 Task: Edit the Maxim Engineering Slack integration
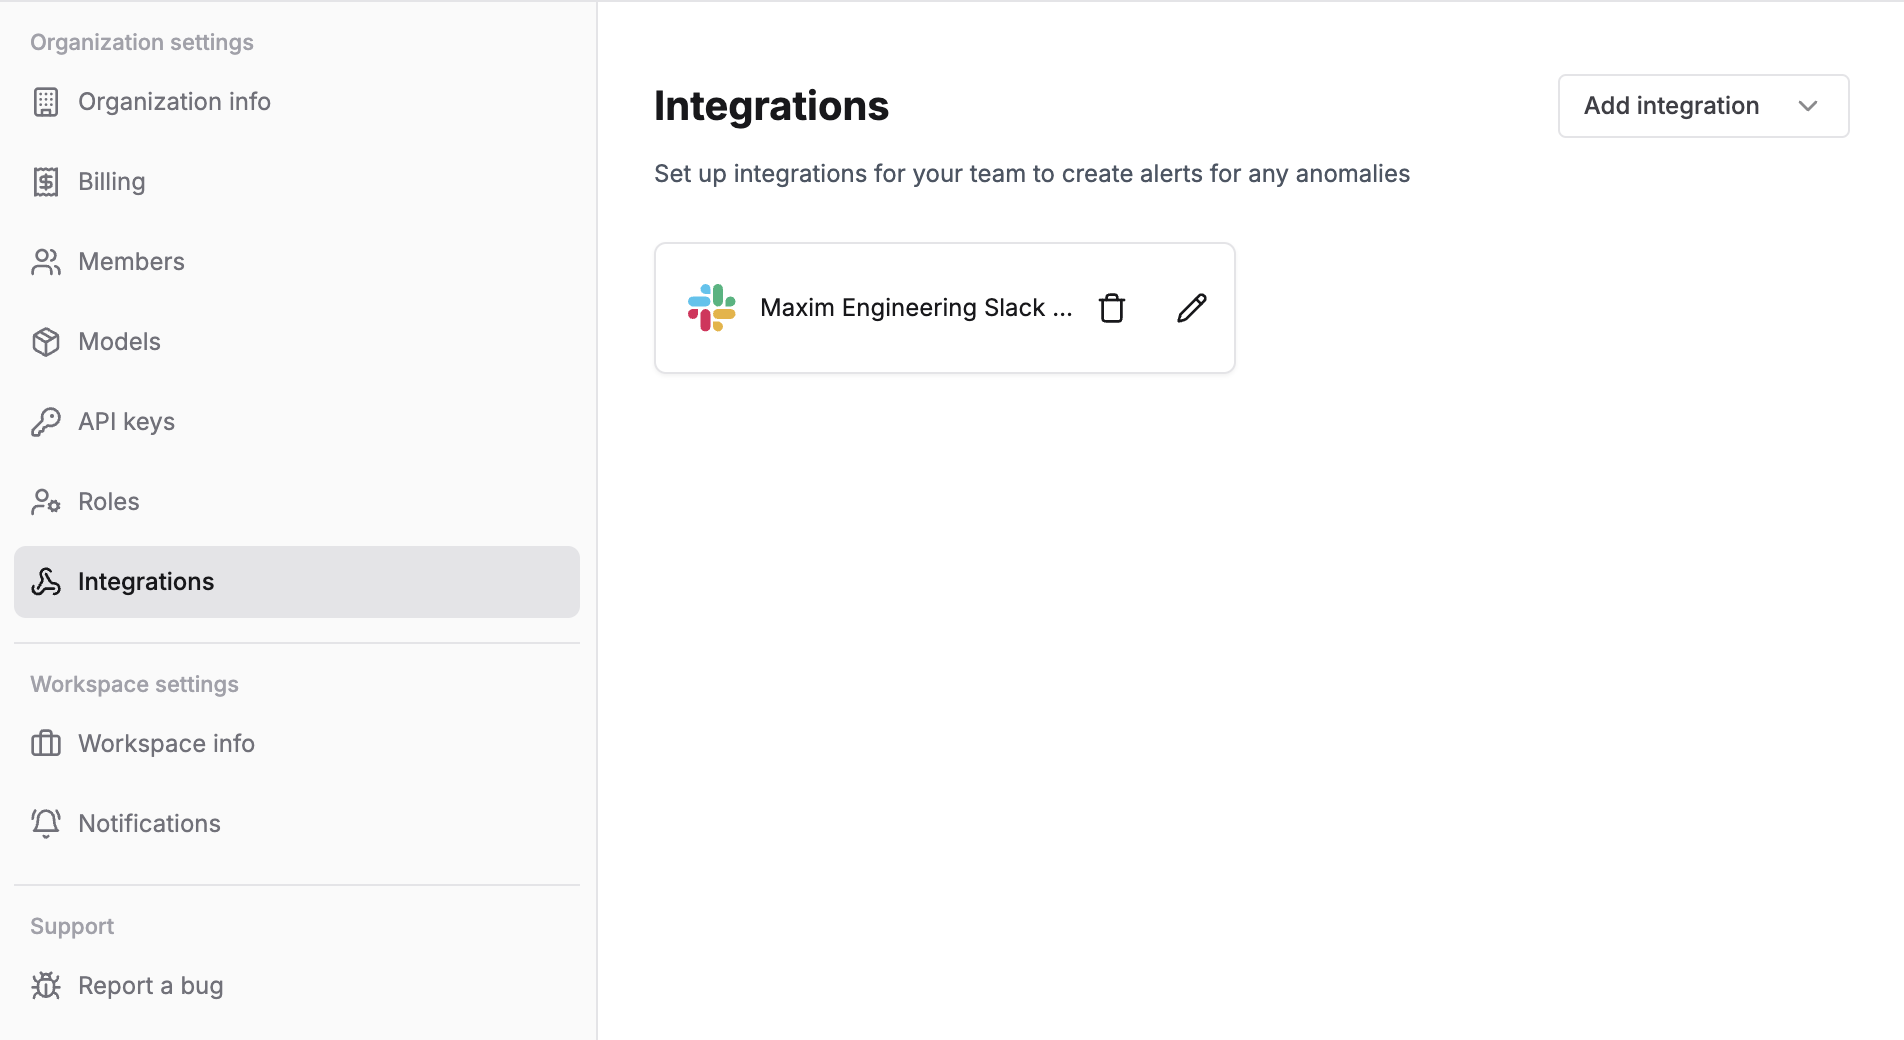click(1191, 307)
